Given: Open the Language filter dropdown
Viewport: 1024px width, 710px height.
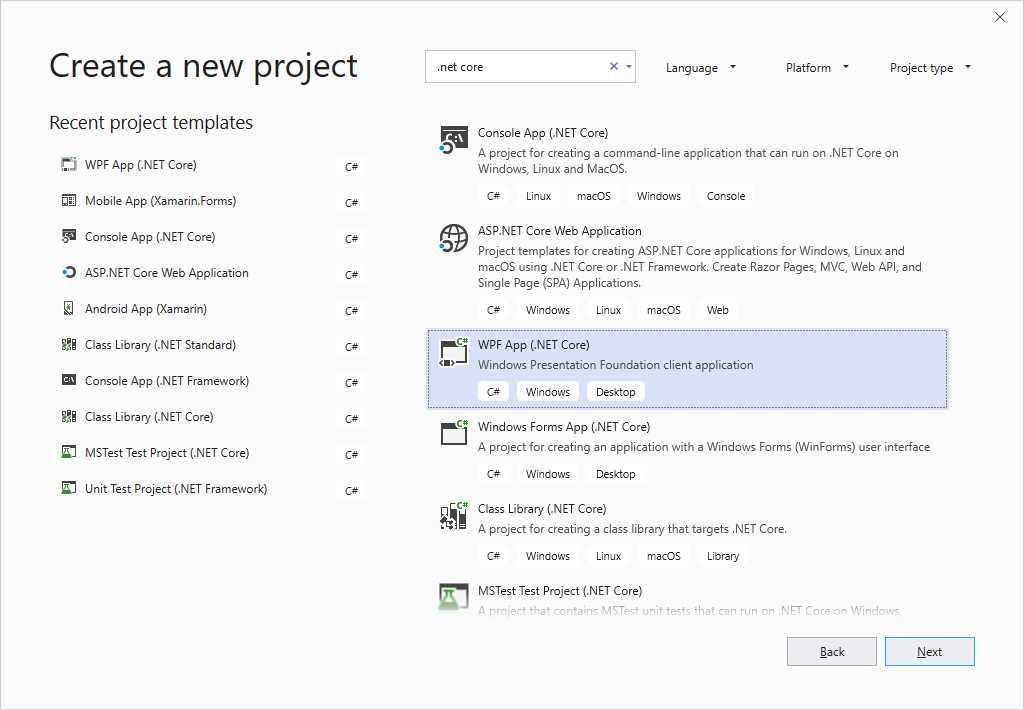Looking at the screenshot, I should [701, 67].
